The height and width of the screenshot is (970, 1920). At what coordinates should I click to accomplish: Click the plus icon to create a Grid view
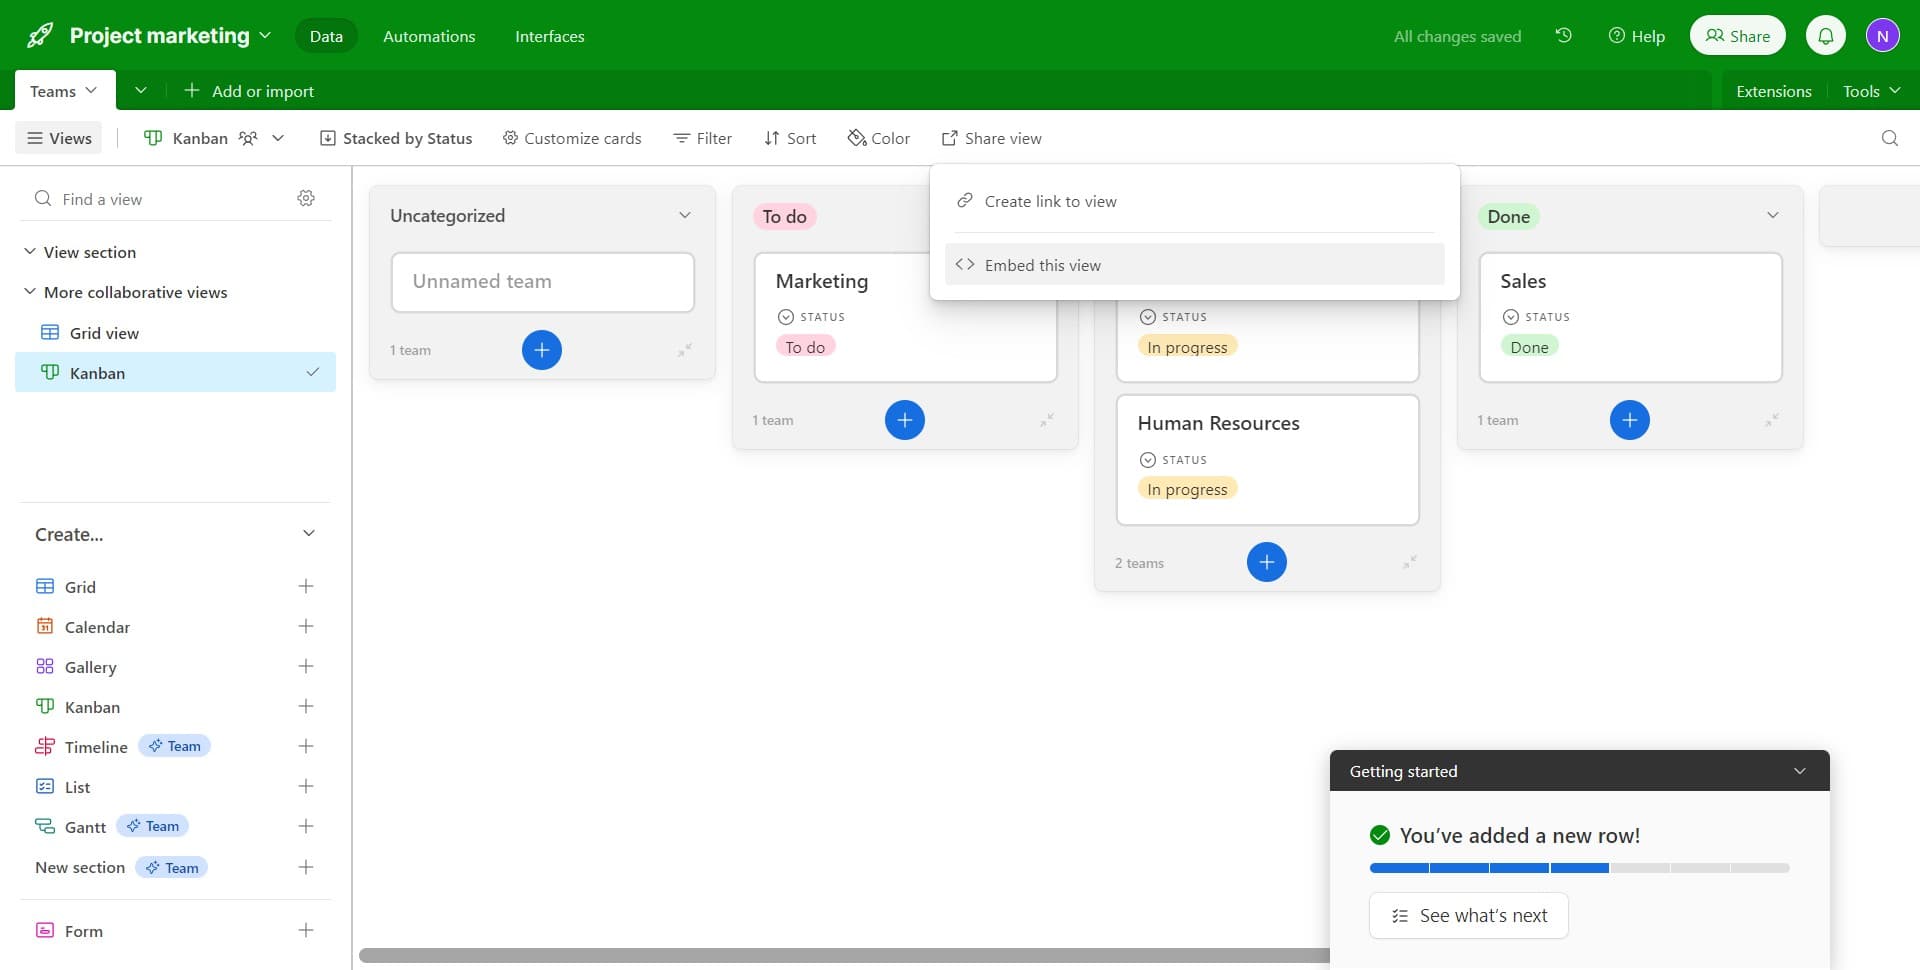pos(306,586)
